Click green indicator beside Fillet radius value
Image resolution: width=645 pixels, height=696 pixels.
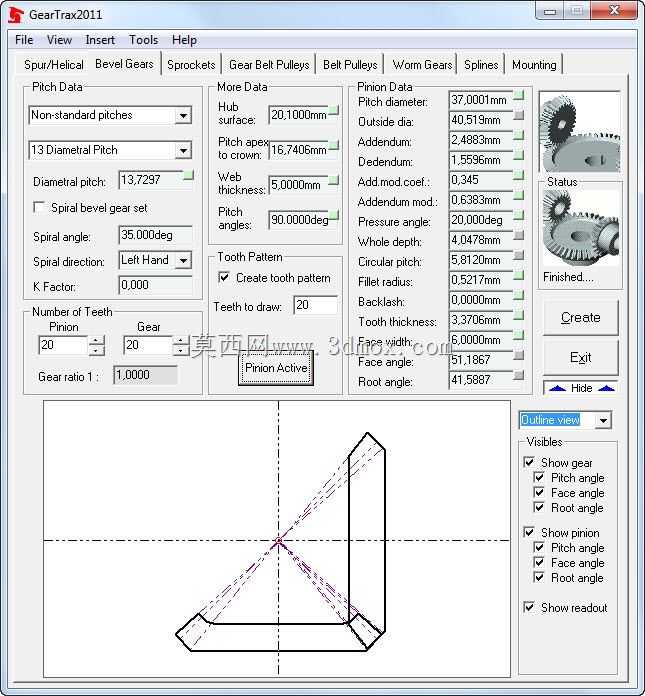pos(518,275)
